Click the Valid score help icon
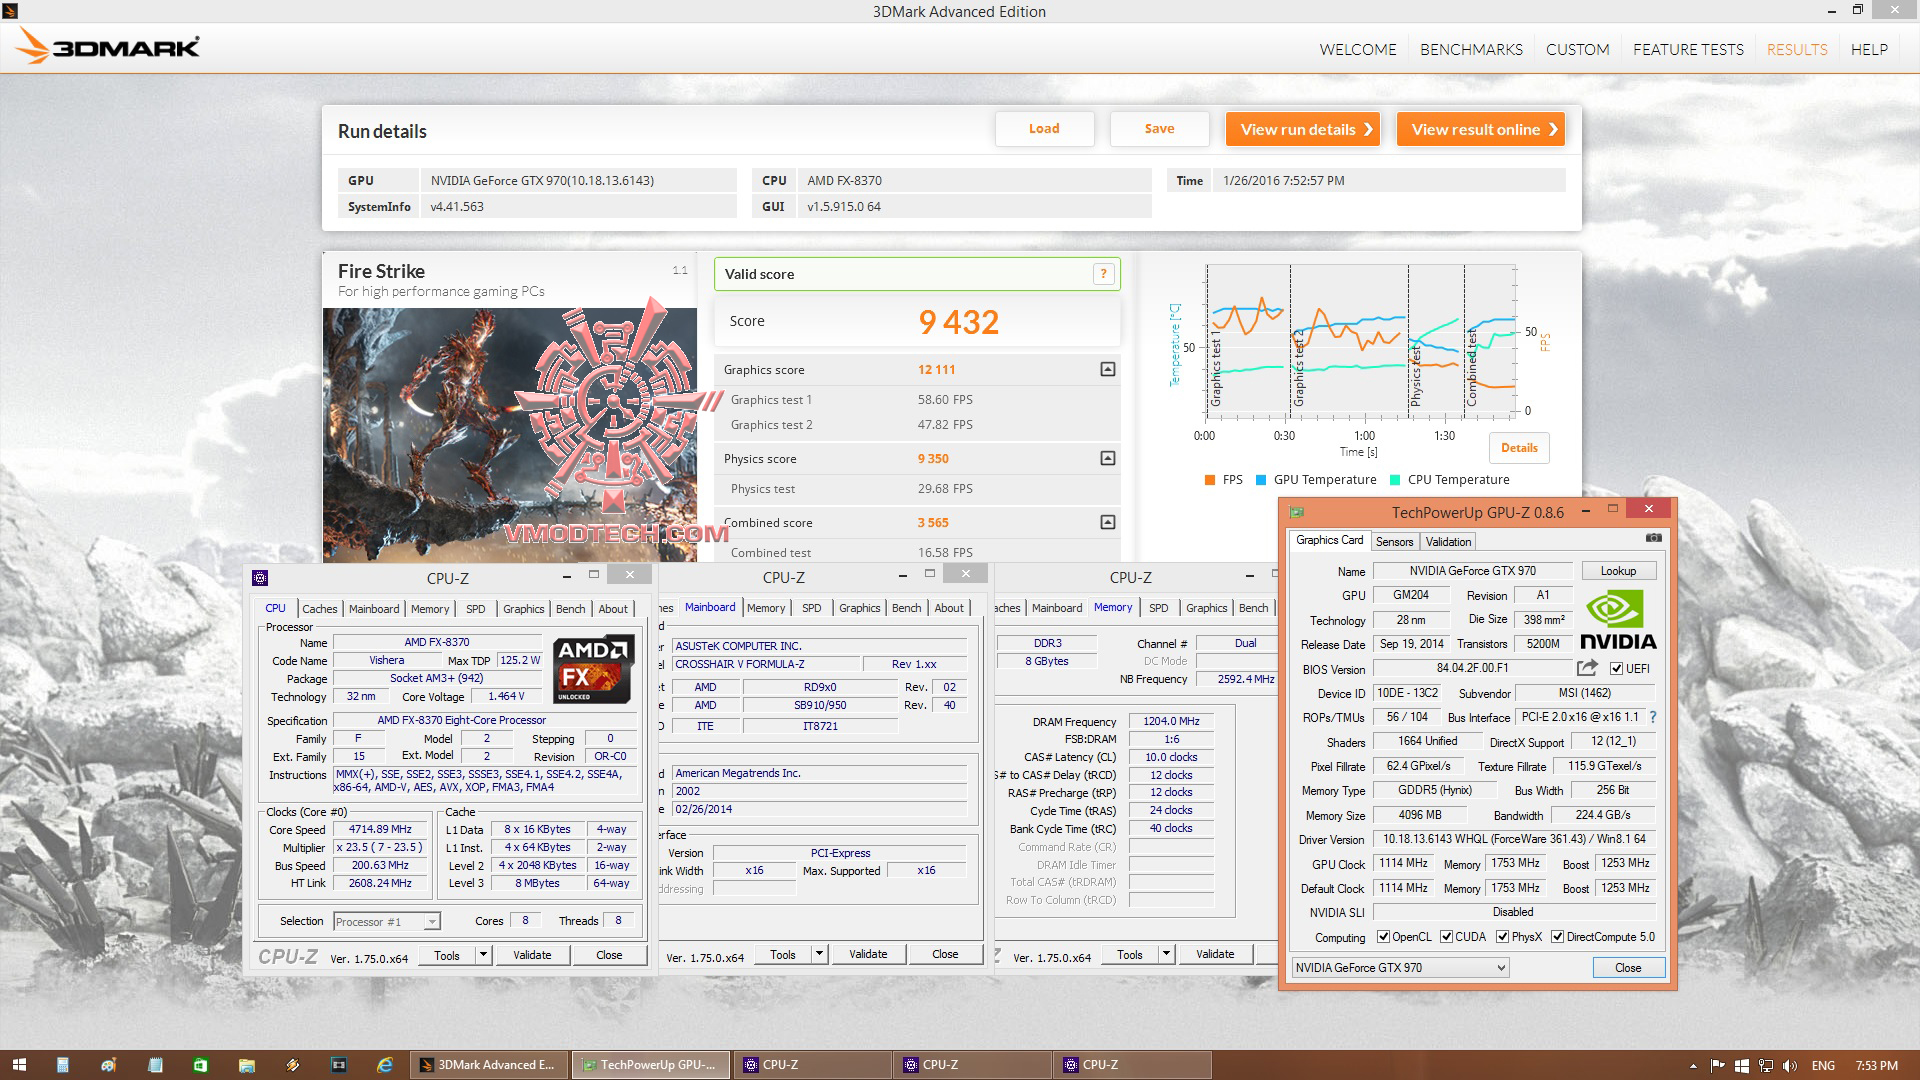Image resolution: width=1920 pixels, height=1080 pixels. [x=1103, y=274]
